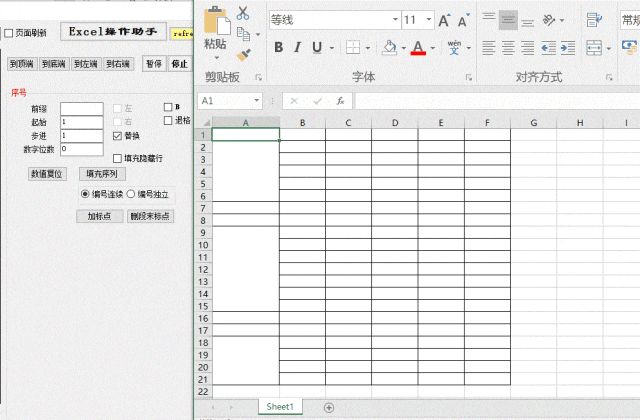Open the font name dropdown 等线
Screen dimensions: 640x420
coord(395,20)
